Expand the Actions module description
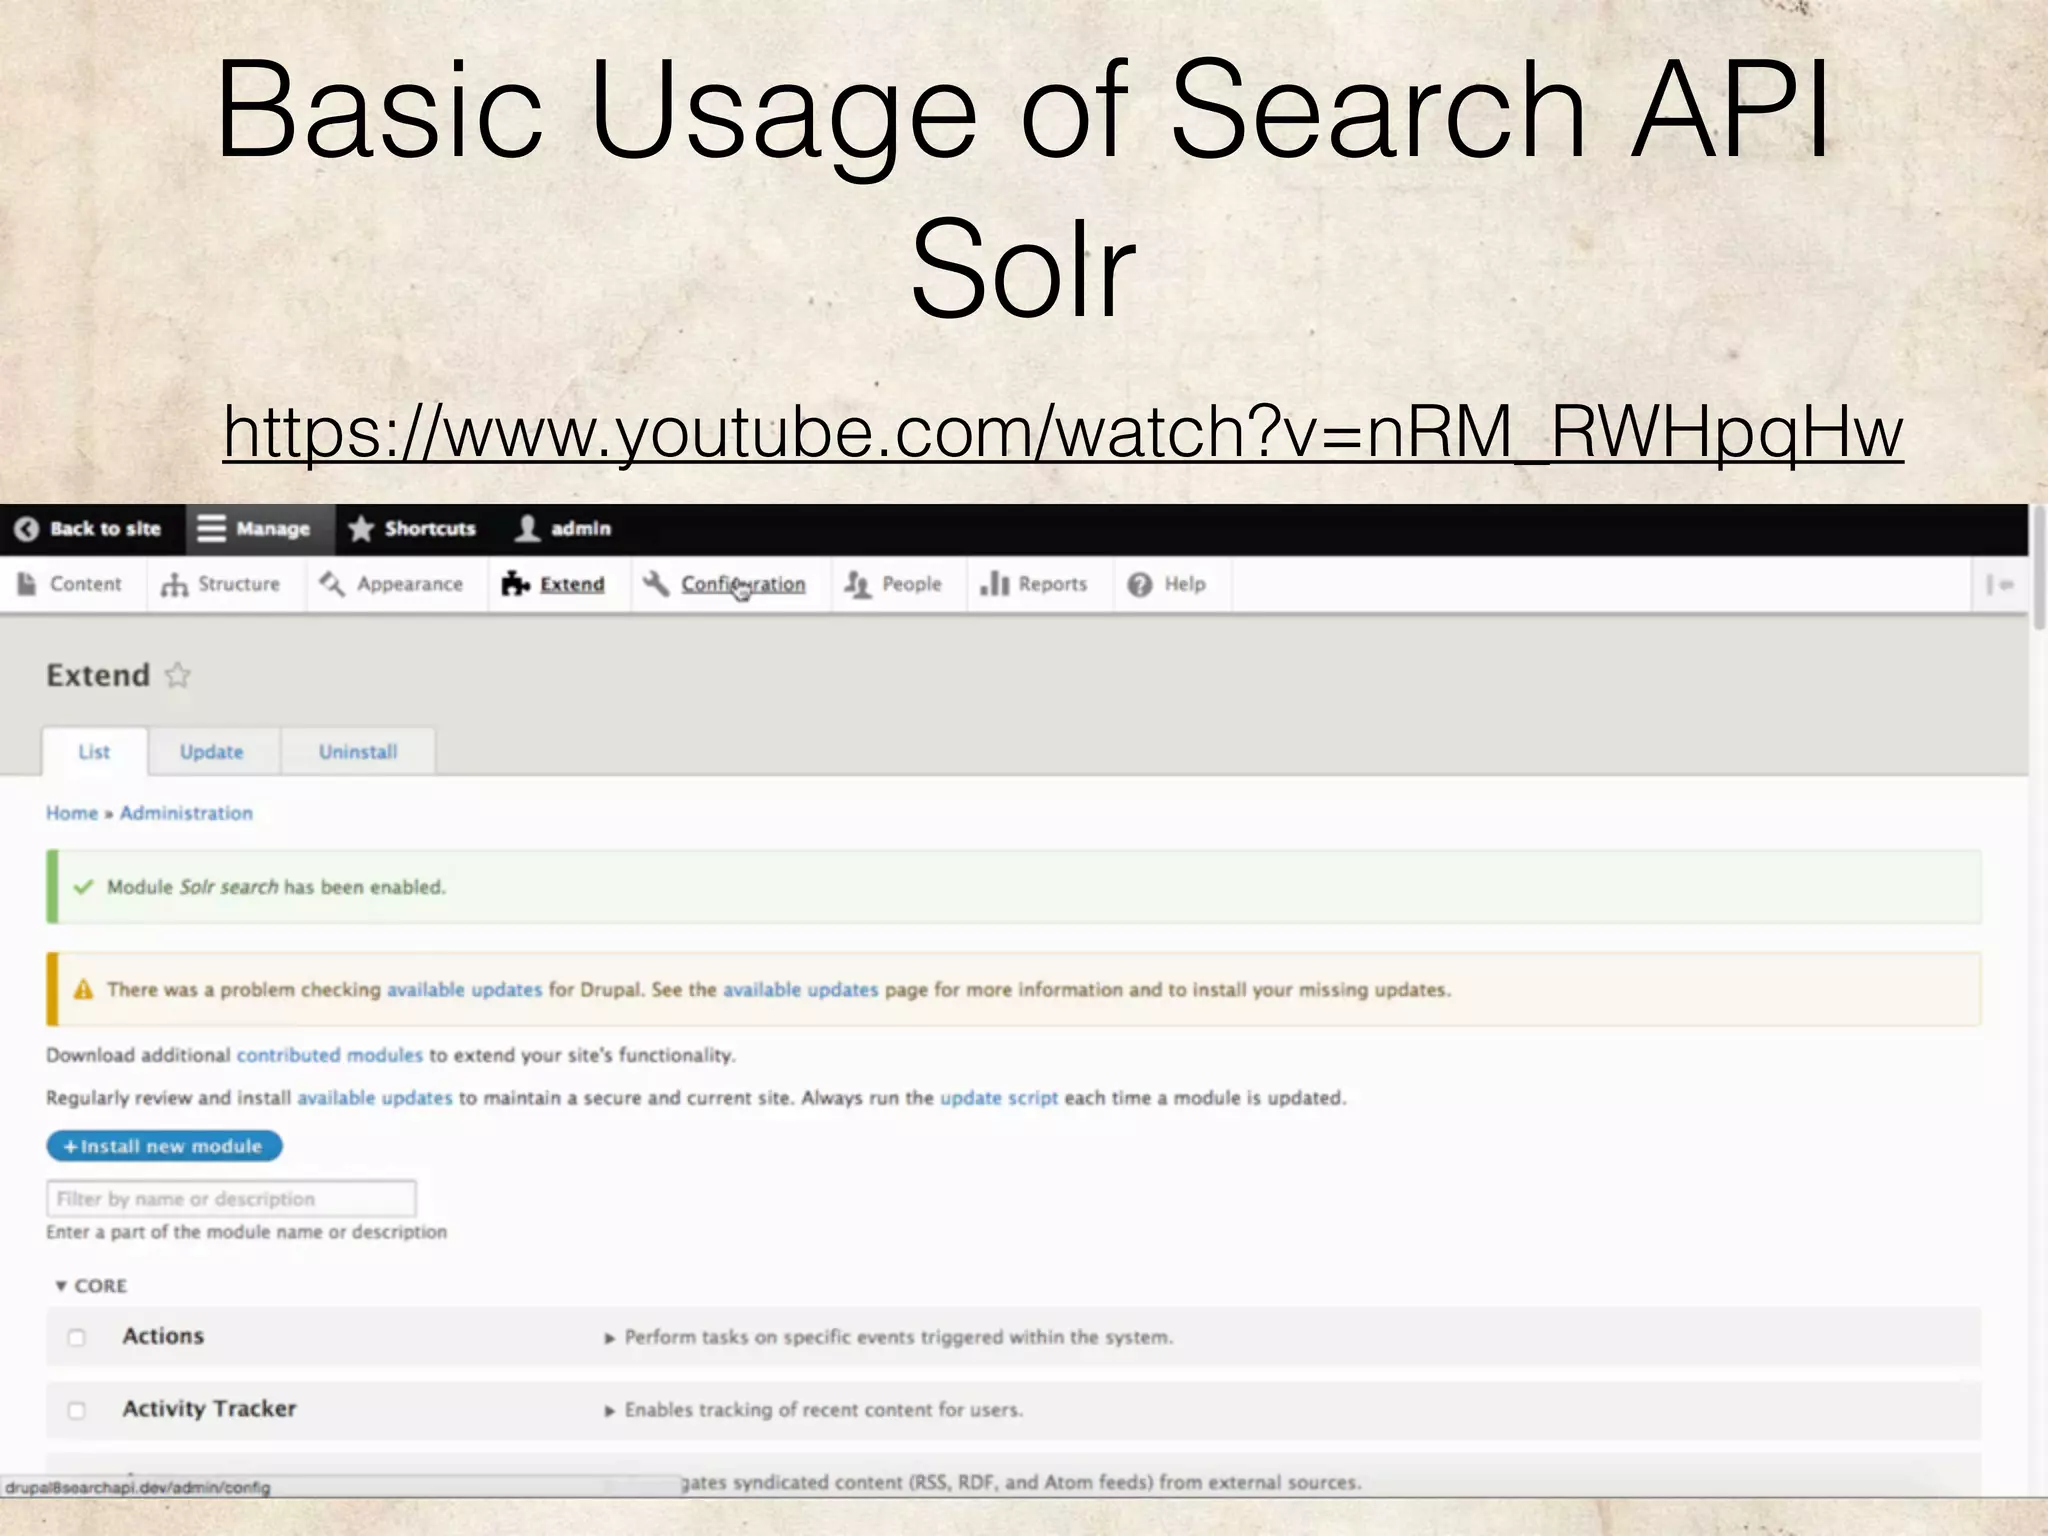 (x=889, y=1338)
